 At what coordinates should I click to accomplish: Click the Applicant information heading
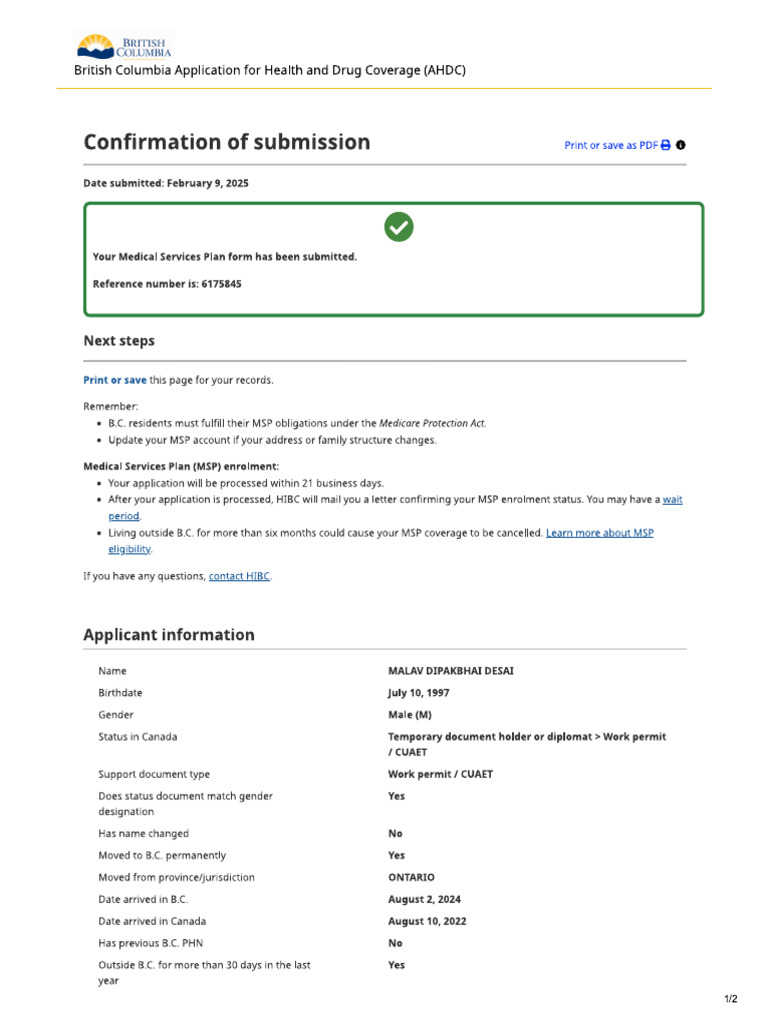[169, 635]
